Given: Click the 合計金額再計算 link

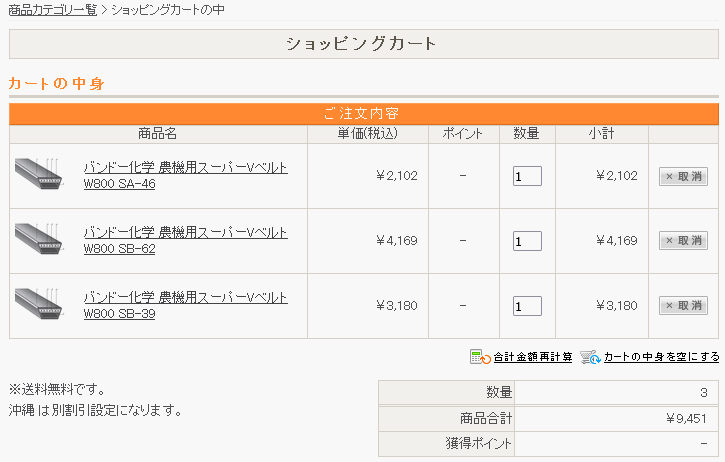Looking at the screenshot, I should click(x=533, y=357).
